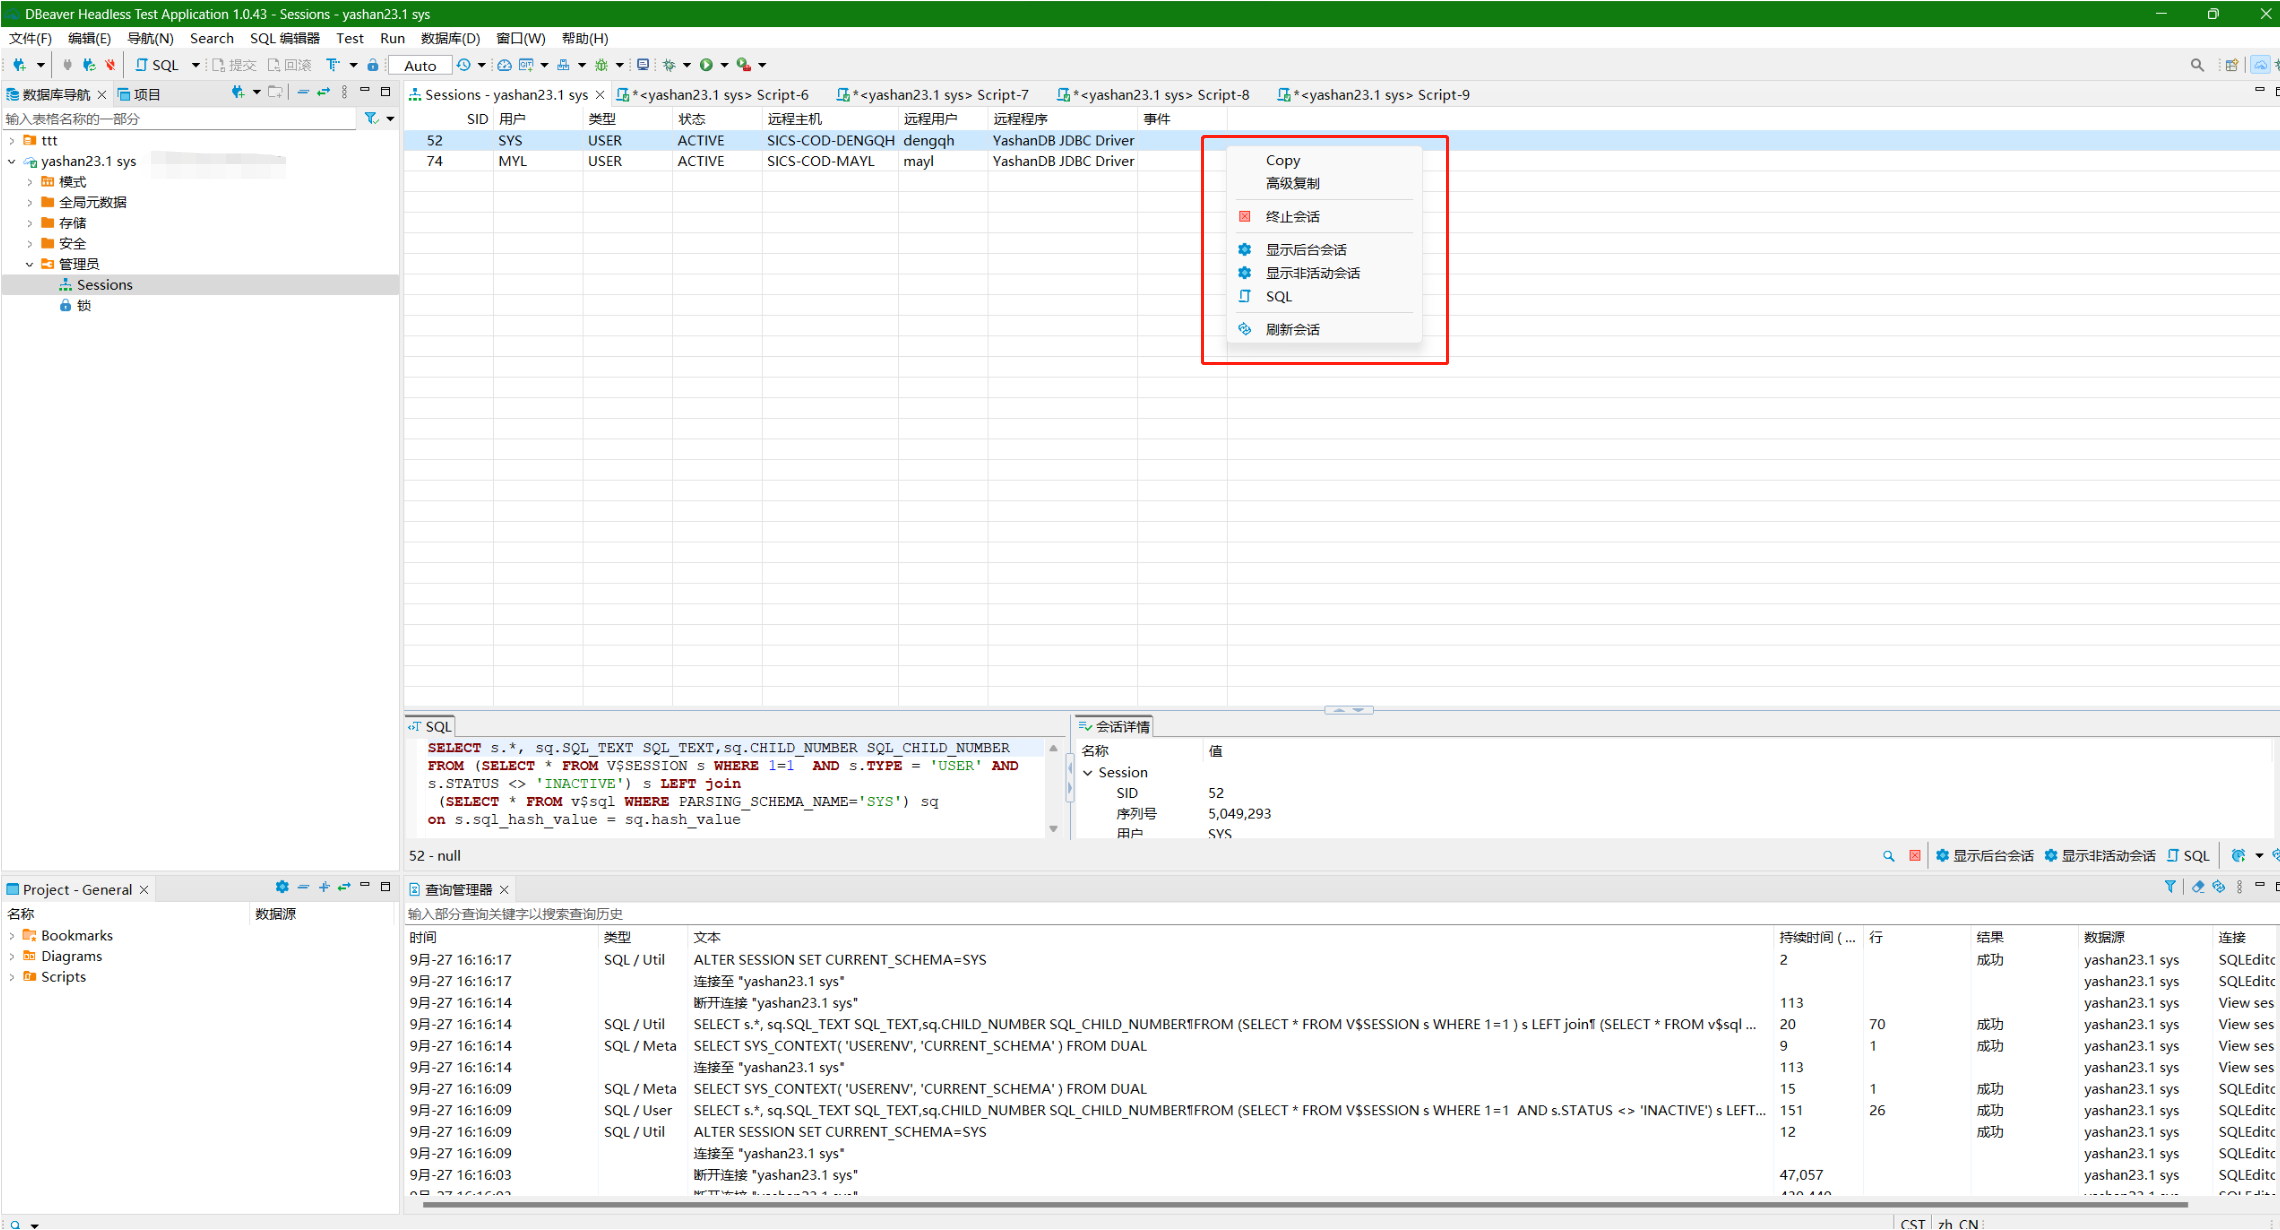Screen dimensions: 2280x1230
Task: Toggle 显示非活动会话 in context menu
Action: (x=1324, y=273)
